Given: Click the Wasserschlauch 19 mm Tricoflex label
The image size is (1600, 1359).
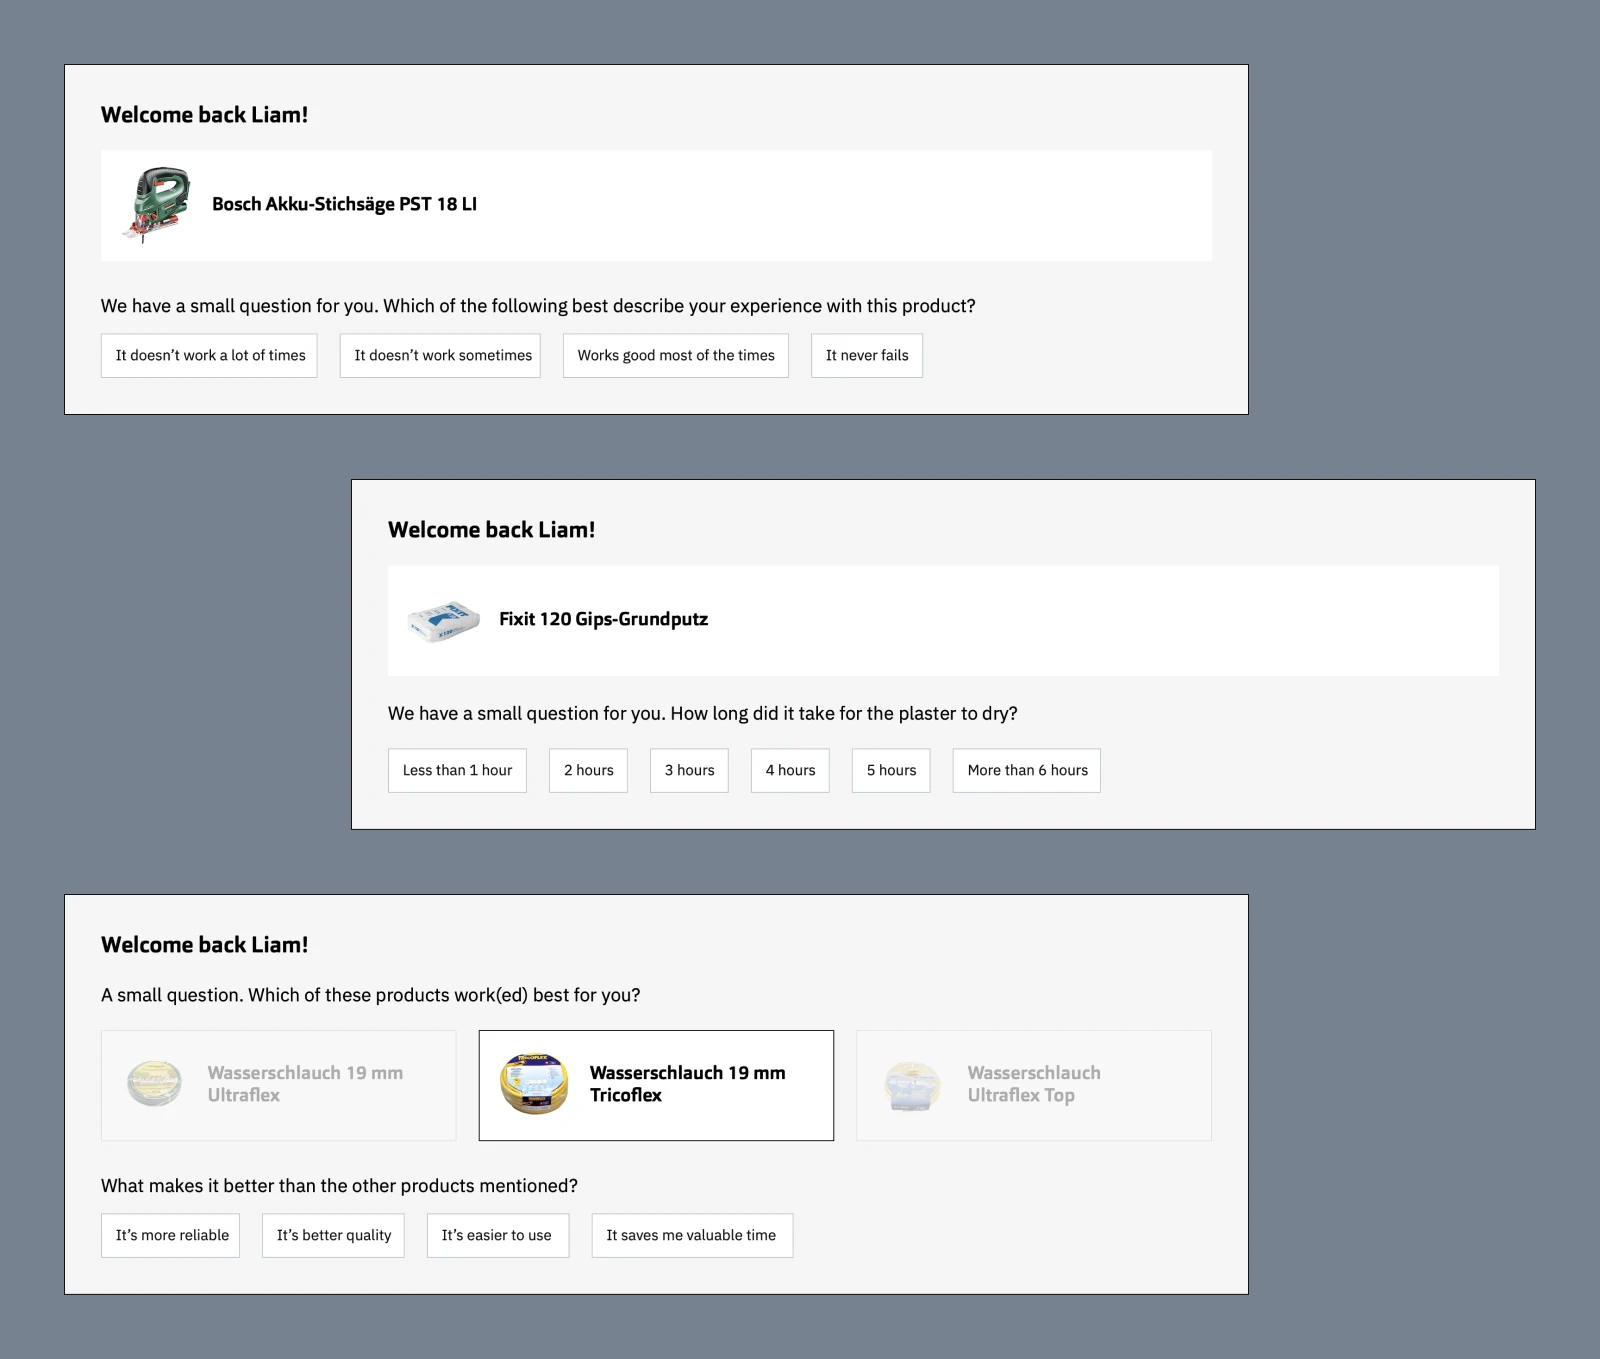Looking at the screenshot, I should click(688, 1084).
